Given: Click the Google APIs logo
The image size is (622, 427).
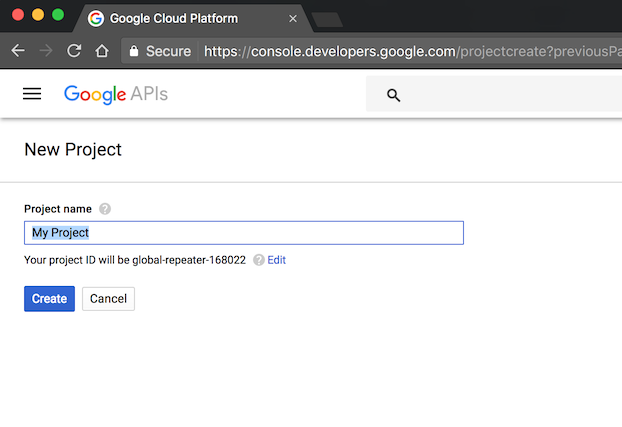Looking at the screenshot, I should (115, 94).
